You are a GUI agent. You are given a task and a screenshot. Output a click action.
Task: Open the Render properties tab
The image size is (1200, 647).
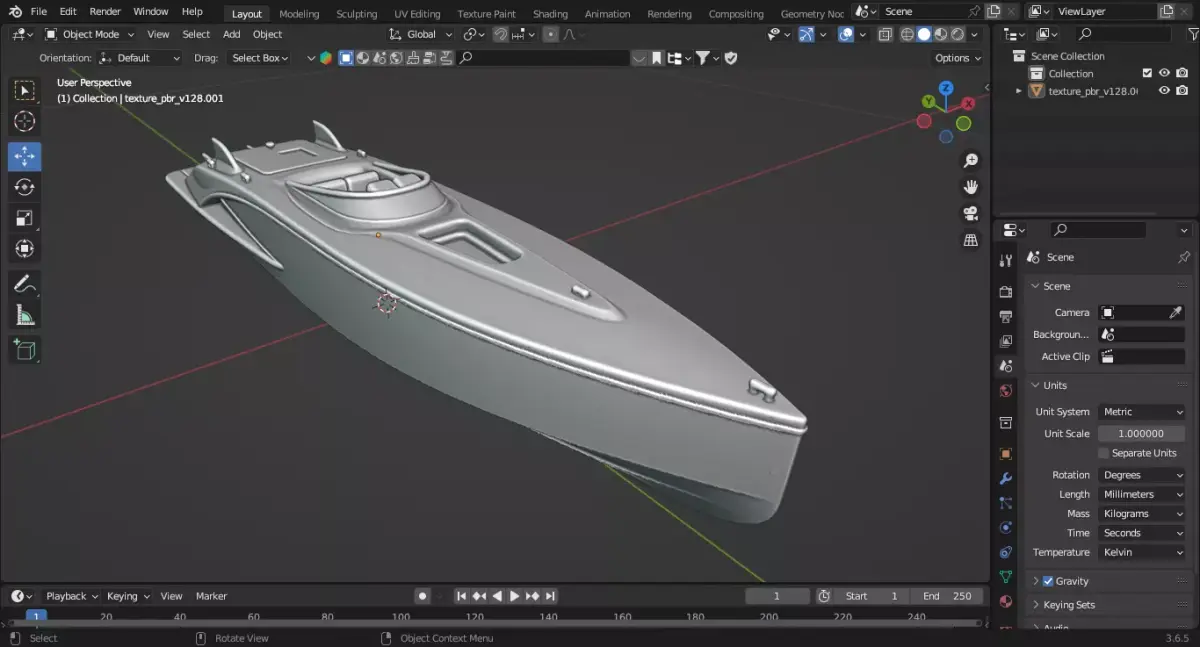(1006, 292)
